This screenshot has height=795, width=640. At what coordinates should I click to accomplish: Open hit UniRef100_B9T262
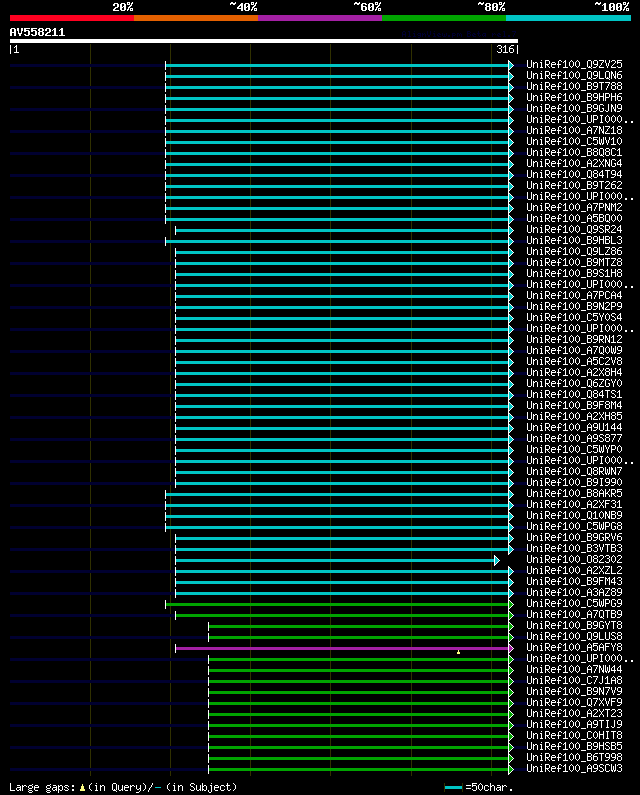click(x=574, y=186)
